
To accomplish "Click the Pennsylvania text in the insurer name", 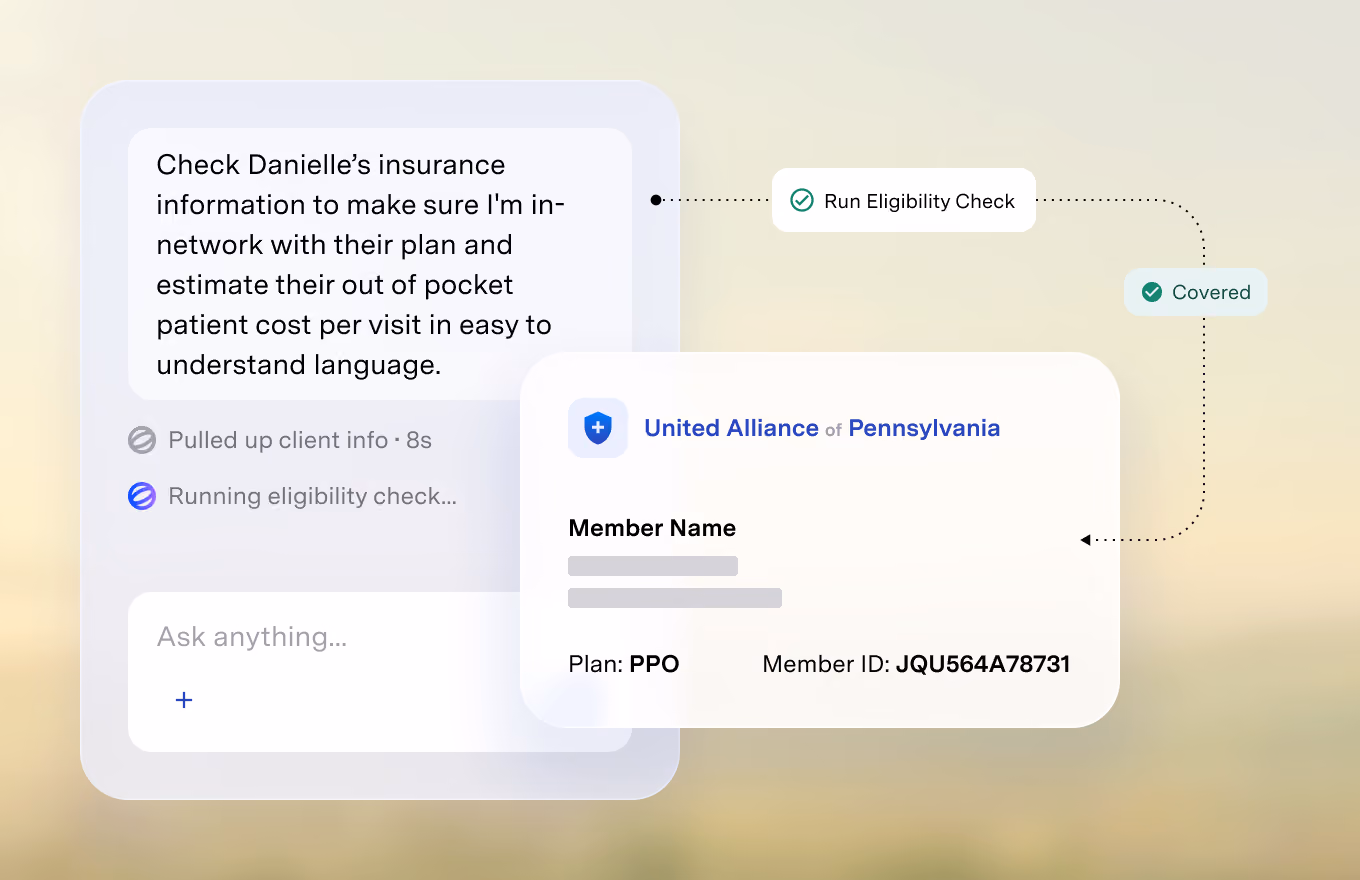I will tap(924, 428).
